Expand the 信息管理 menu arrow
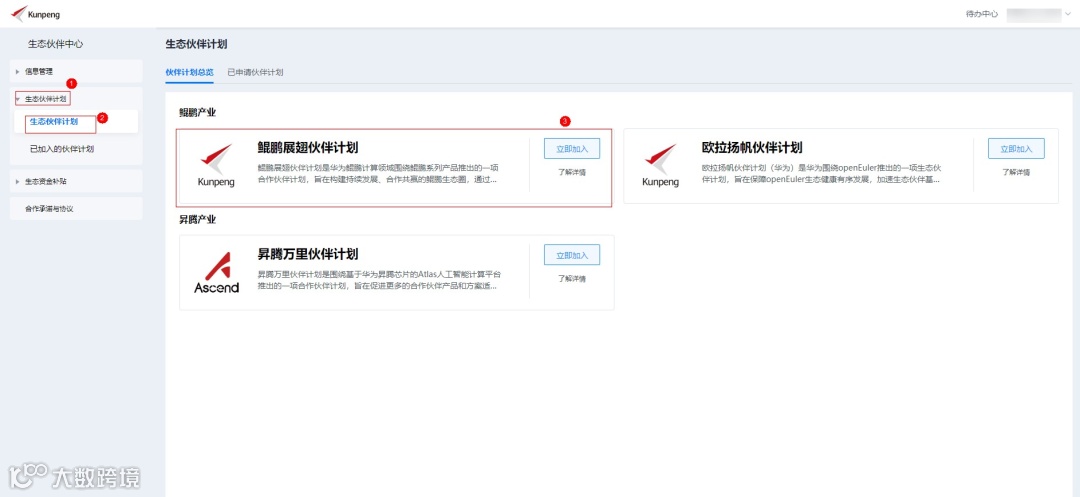The width and height of the screenshot is (1080, 497). pyautogui.click(x=17, y=72)
